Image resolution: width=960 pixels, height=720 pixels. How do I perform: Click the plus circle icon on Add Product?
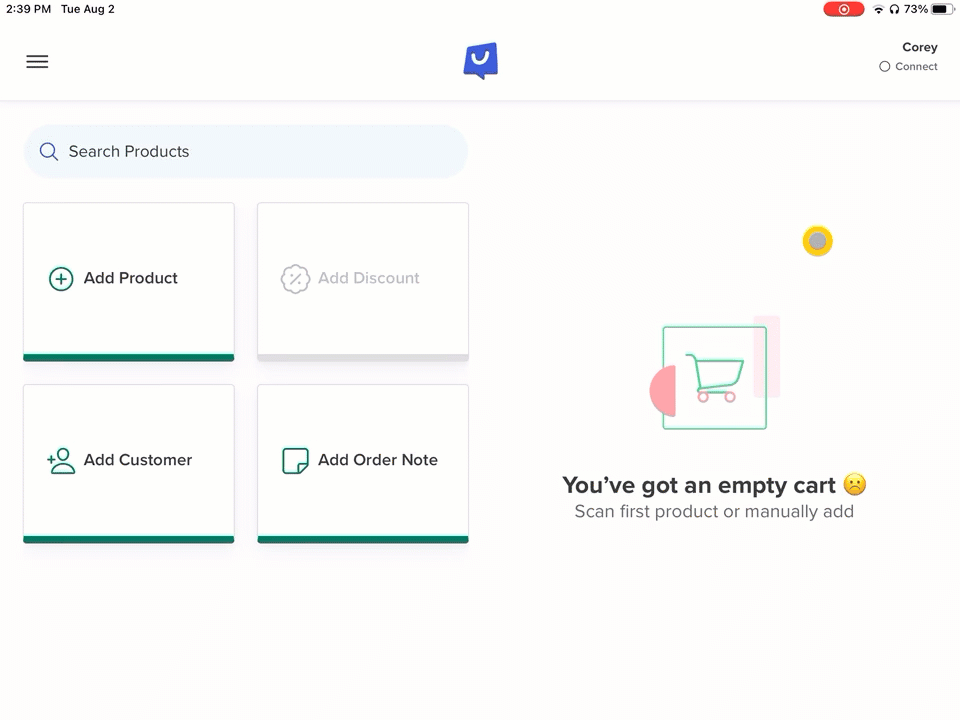[x=61, y=279]
